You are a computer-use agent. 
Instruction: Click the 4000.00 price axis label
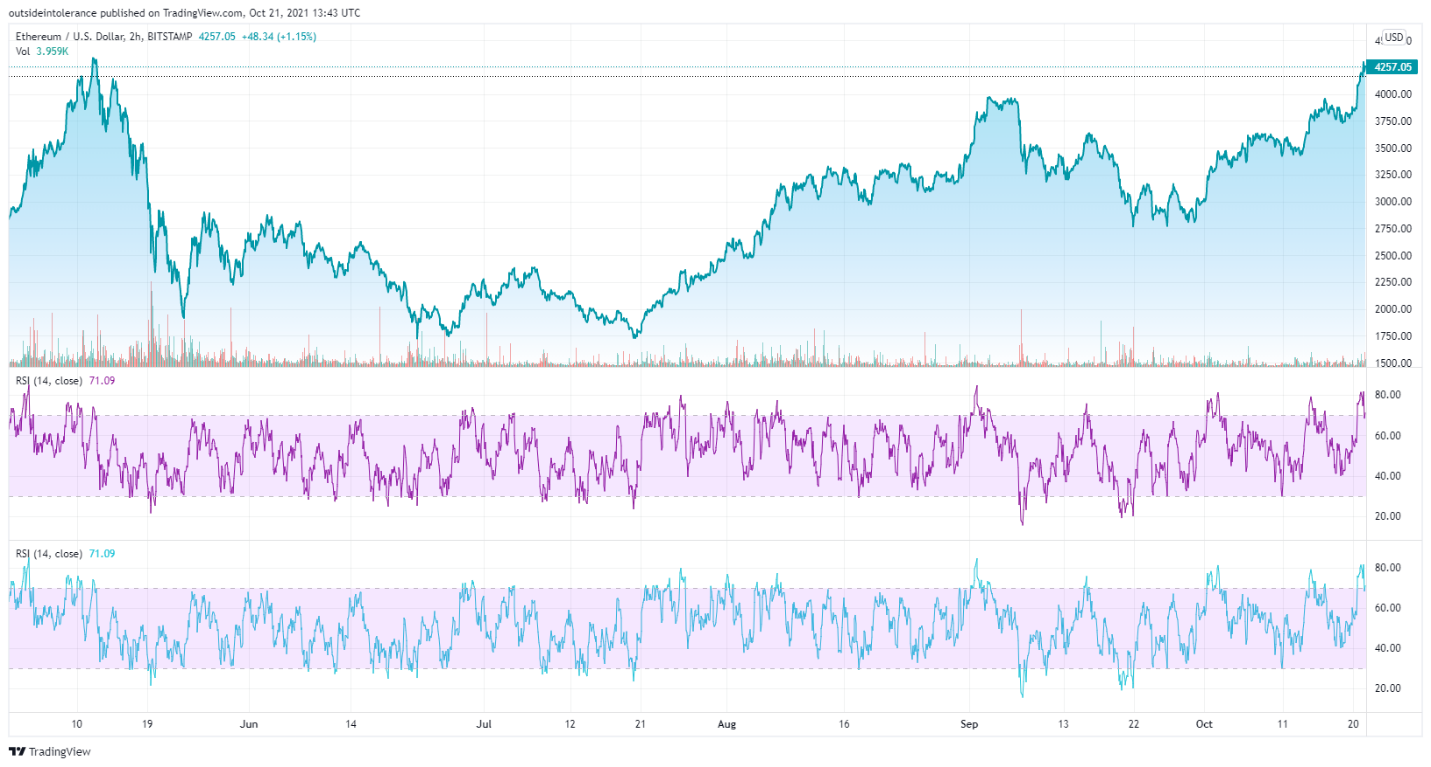pos(1393,94)
